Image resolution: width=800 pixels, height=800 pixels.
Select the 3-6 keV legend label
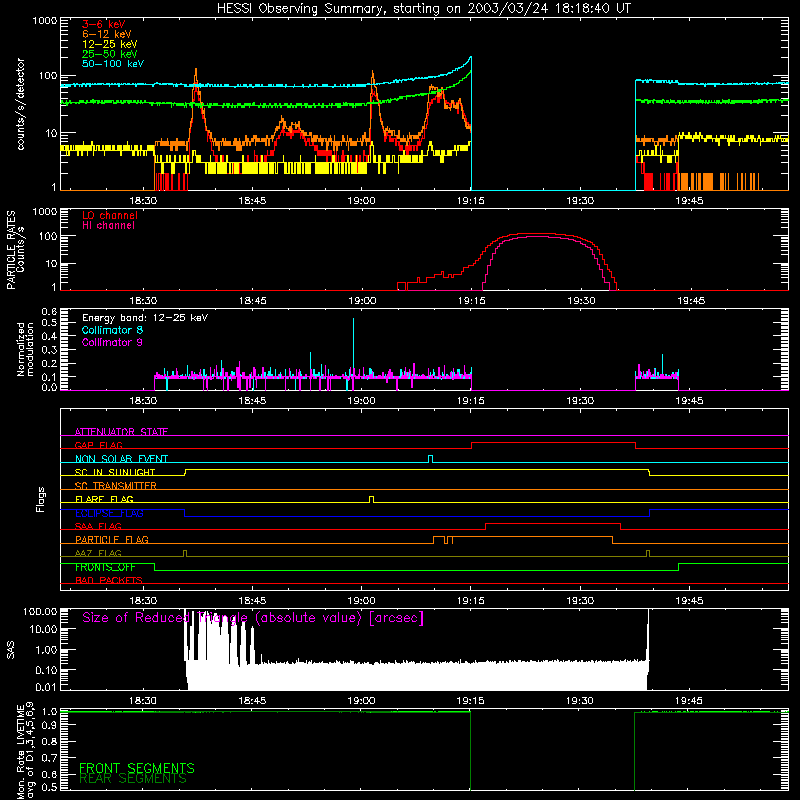pyautogui.click(x=104, y=24)
